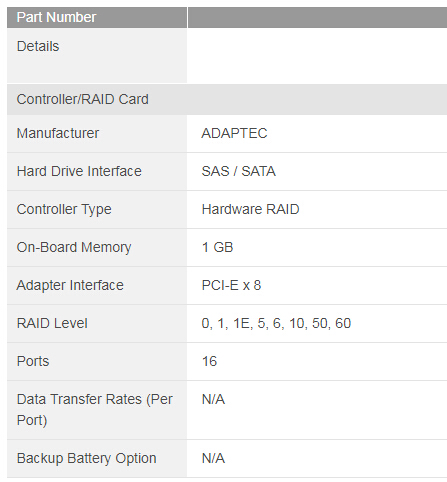Click the PCI-E x 8 value
This screenshot has height=482, width=447.
click(x=231, y=285)
